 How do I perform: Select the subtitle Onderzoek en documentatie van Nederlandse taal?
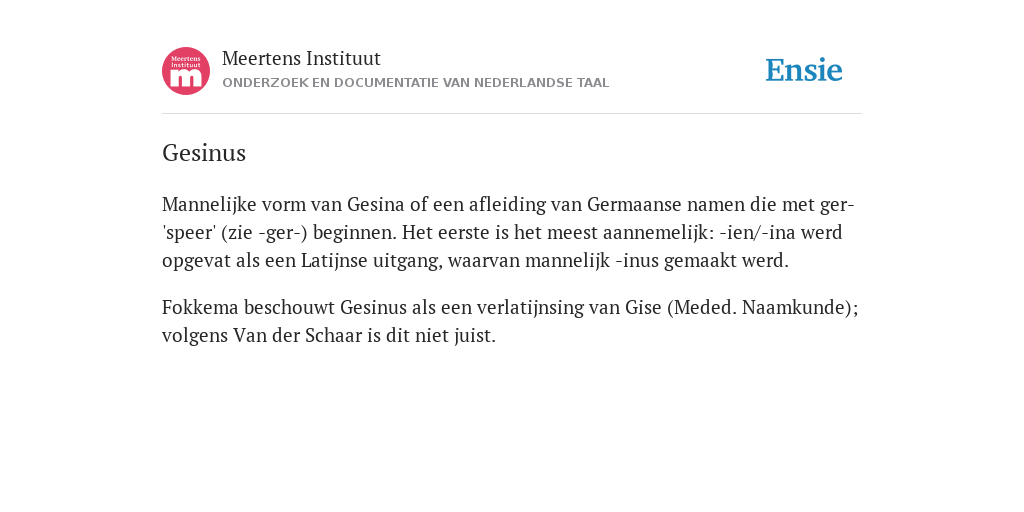point(415,83)
